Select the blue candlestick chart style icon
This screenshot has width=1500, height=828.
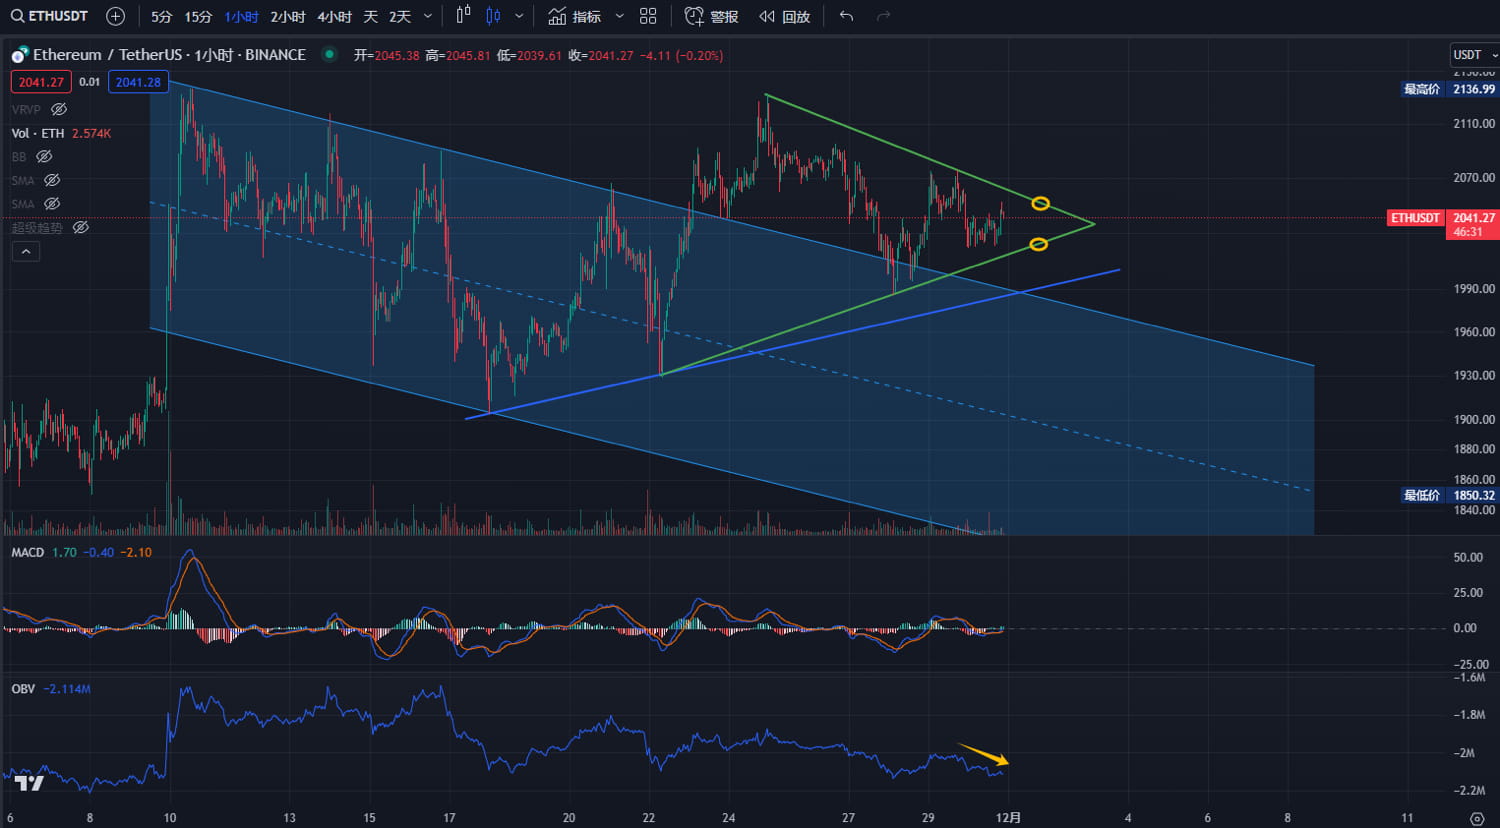pos(493,16)
